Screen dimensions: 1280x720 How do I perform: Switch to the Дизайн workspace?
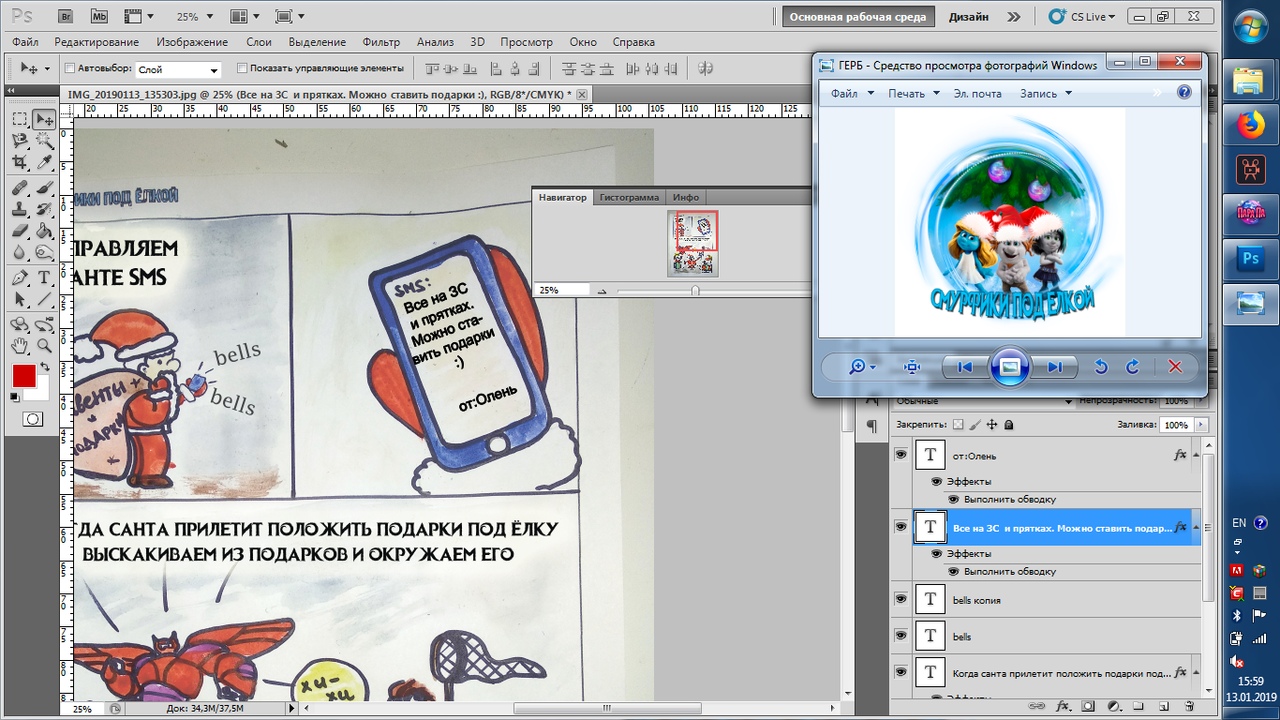969,17
